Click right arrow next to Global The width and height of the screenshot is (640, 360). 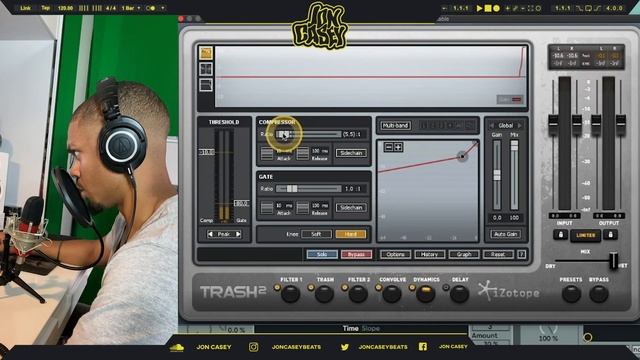520,126
